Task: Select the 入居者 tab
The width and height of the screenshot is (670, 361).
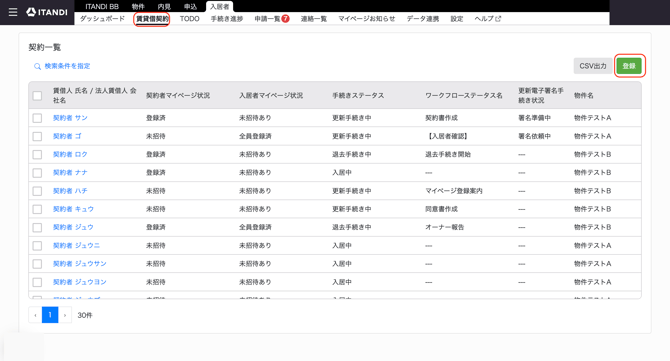Action: (220, 6)
